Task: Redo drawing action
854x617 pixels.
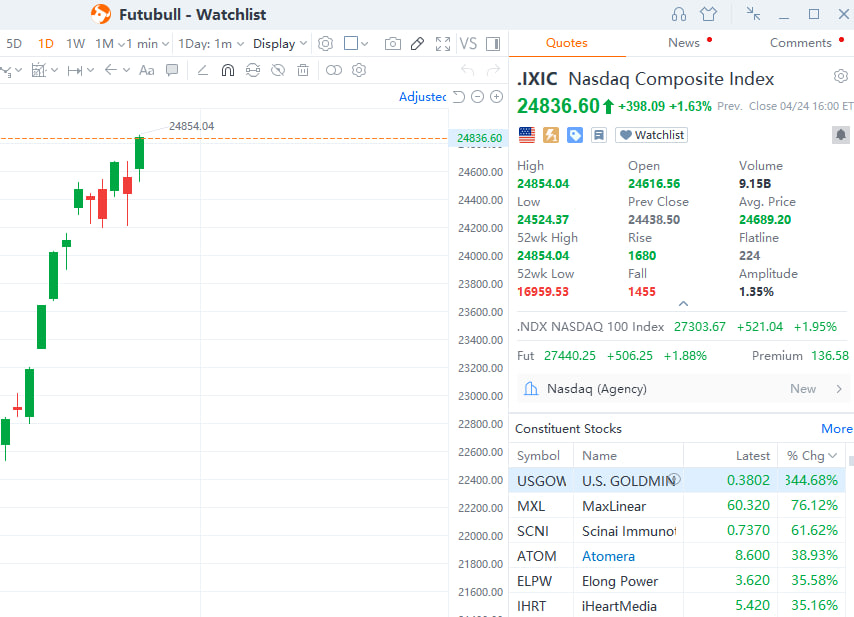Action: tap(493, 70)
